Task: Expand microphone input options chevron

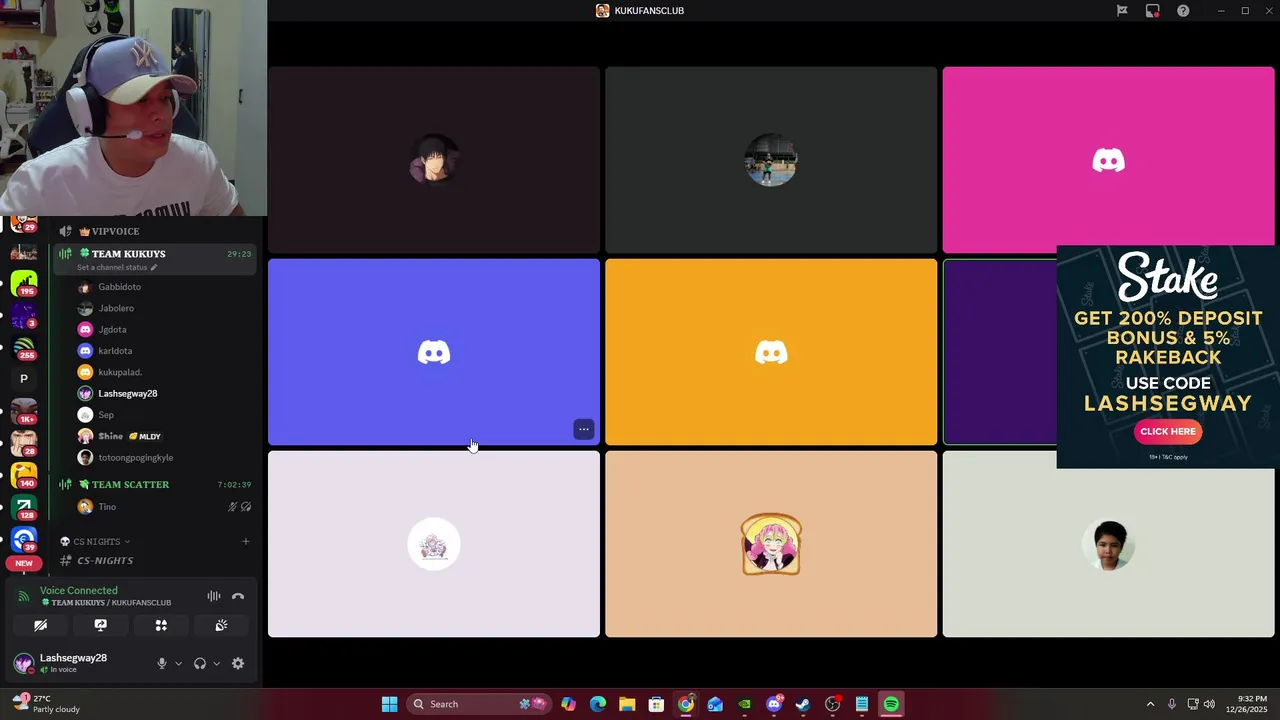Action: click(179, 663)
